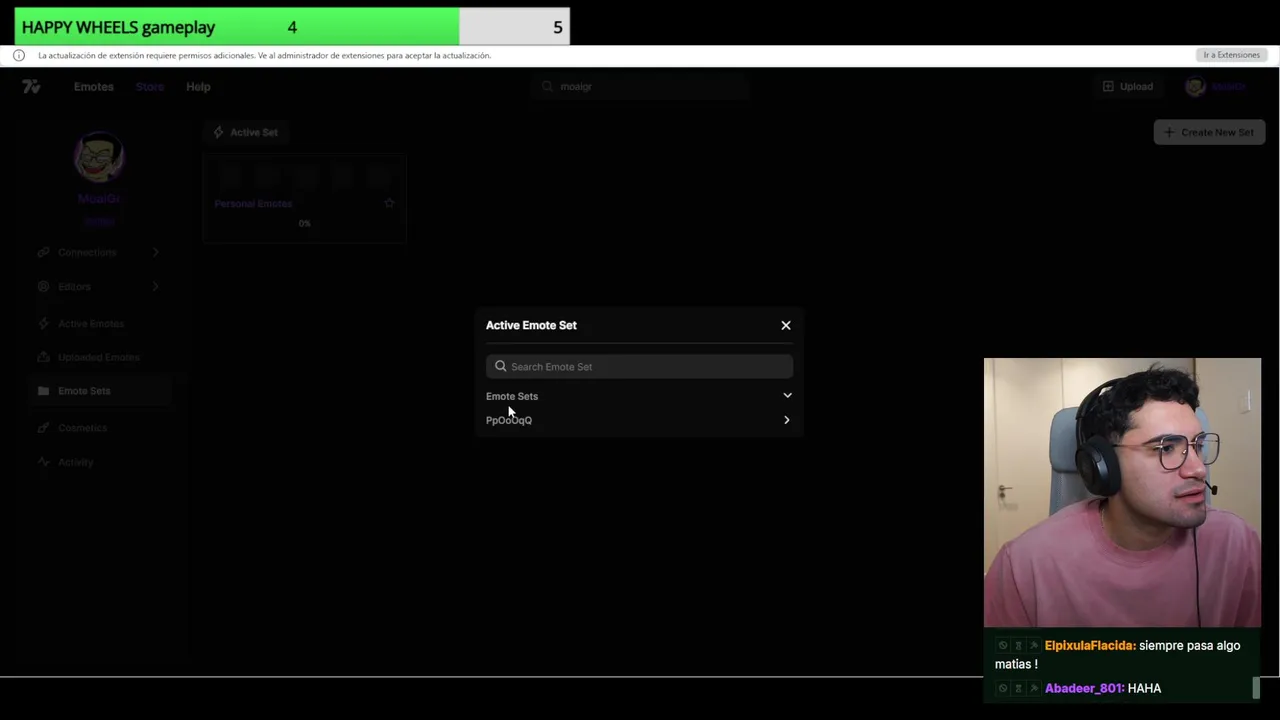Click the hourglass timeout icon beside ElpixulaFlacida
This screenshot has width=1280, height=720.
tap(1018, 646)
